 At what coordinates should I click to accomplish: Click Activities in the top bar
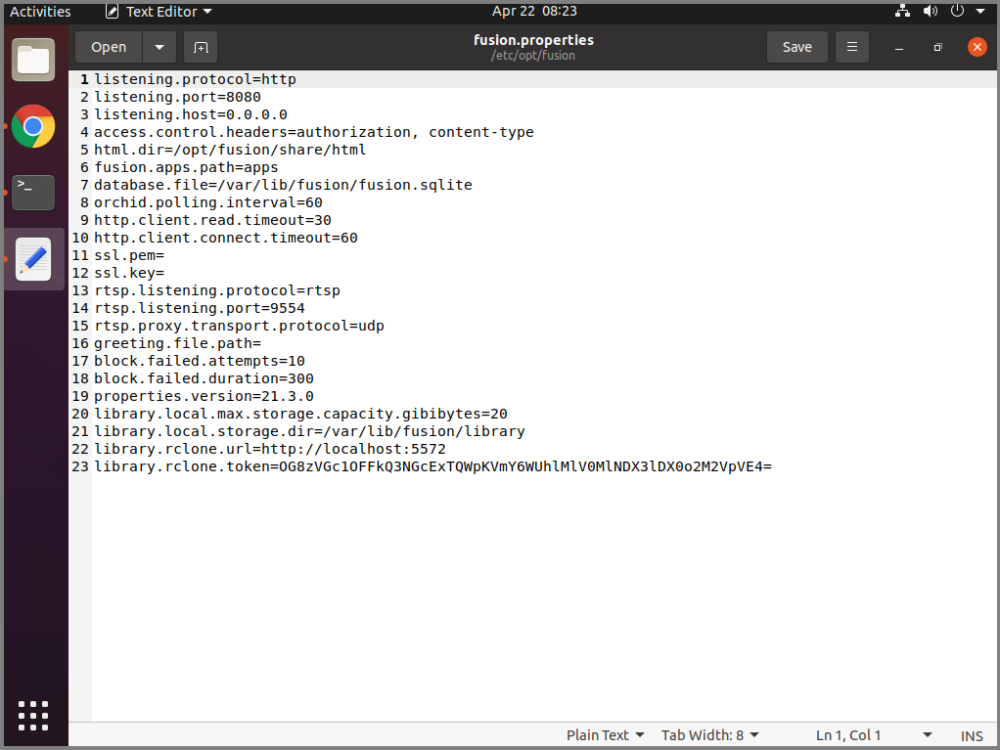tap(40, 11)
